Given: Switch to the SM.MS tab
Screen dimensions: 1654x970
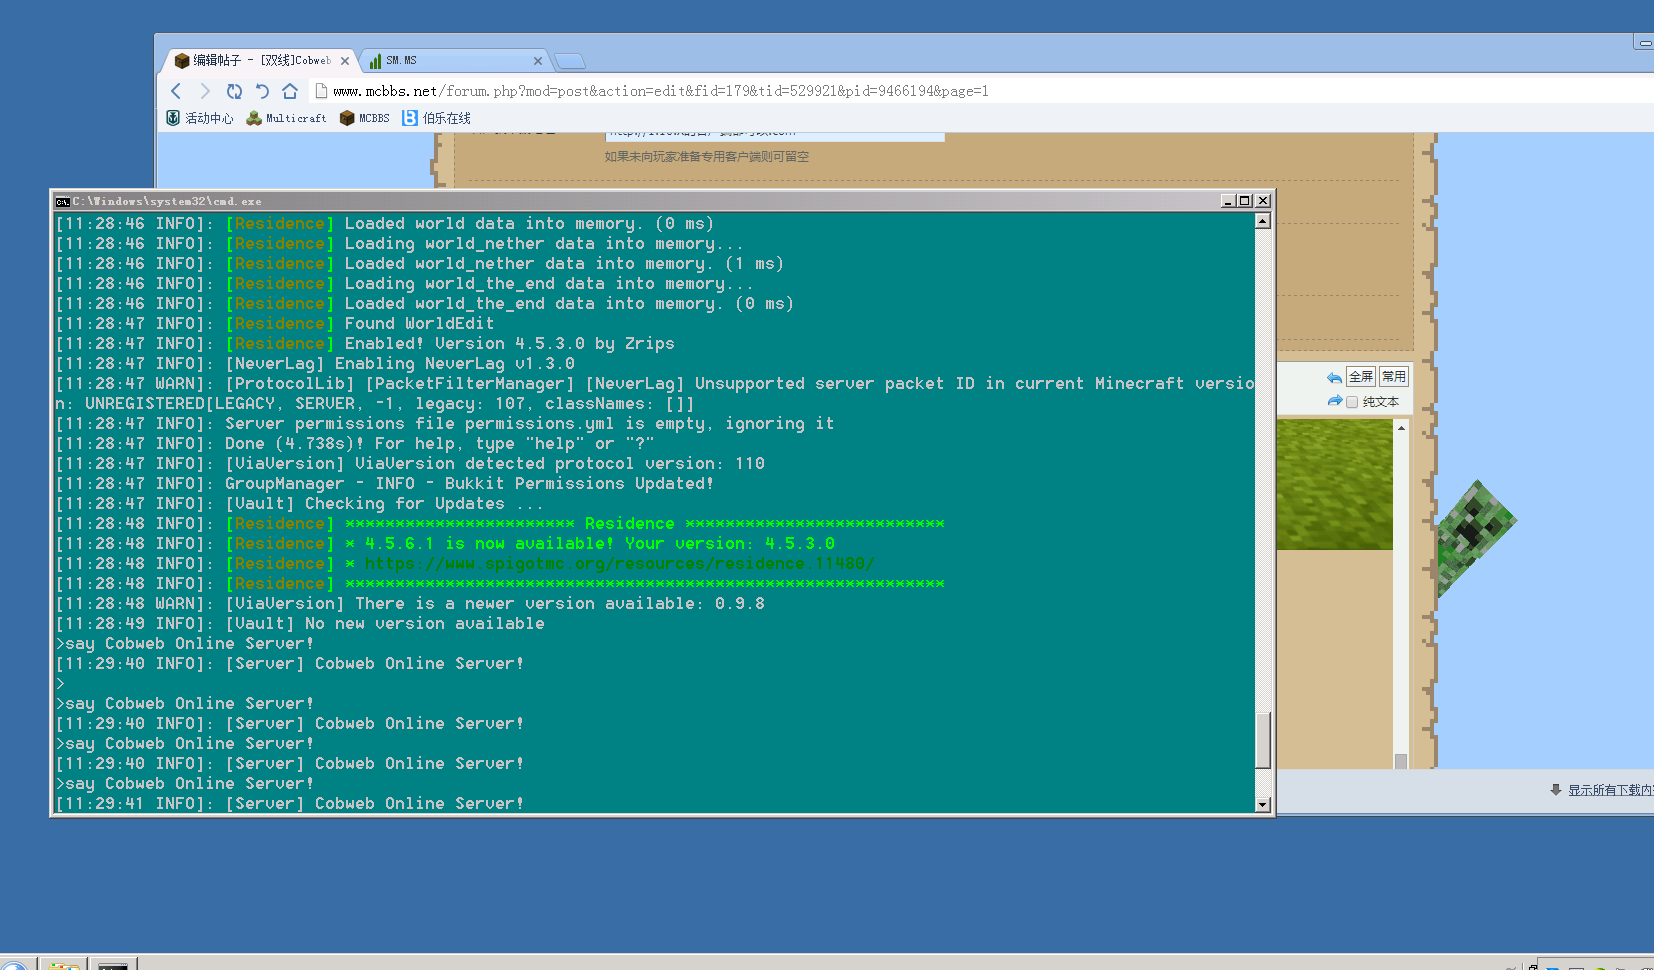Looking at the screenshot, I should point(450,61).
